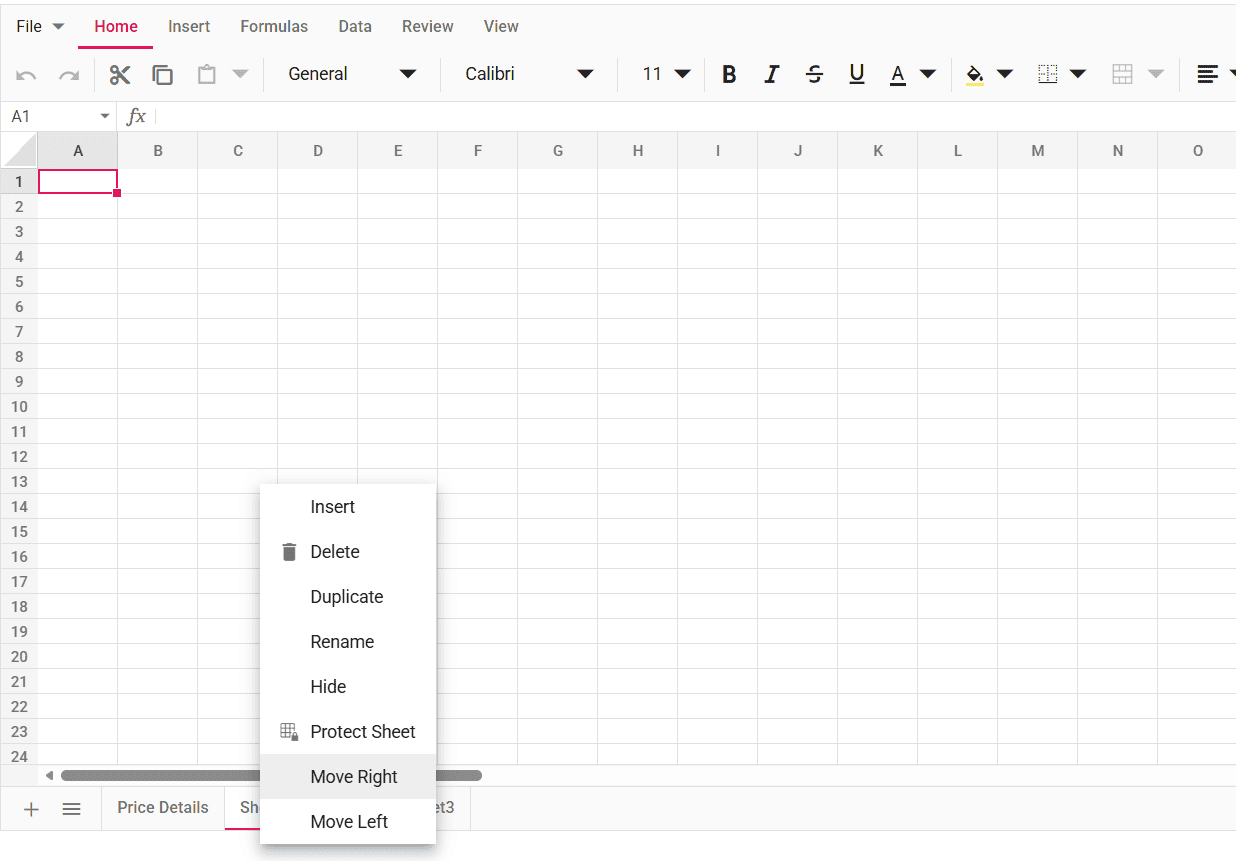Choose Hide from the context menu
This screenshot has height=861, width=1236.
(348, 687)
